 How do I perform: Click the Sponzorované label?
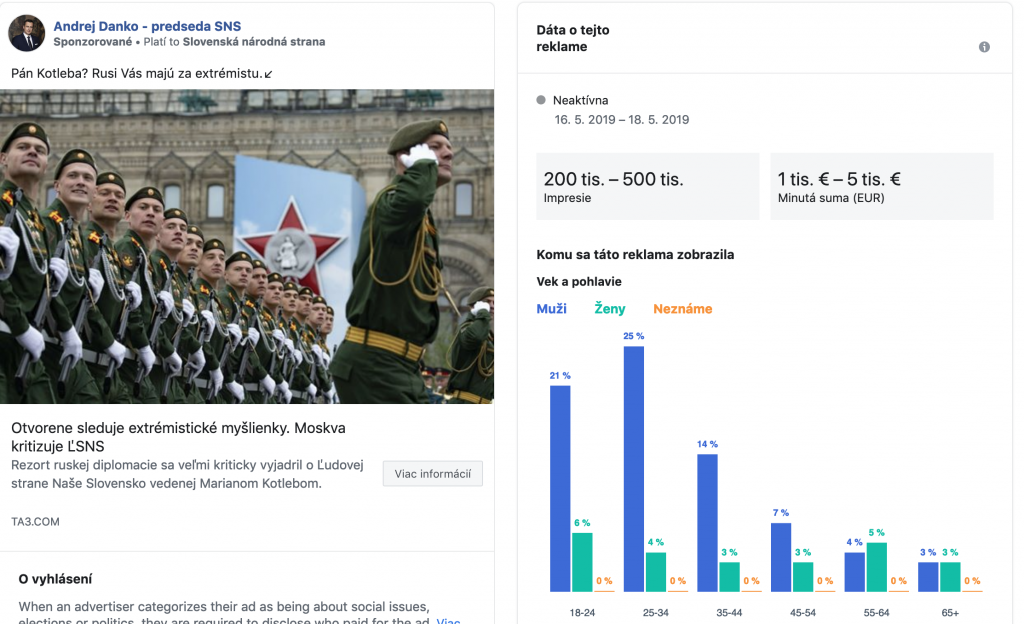[93, 42]
